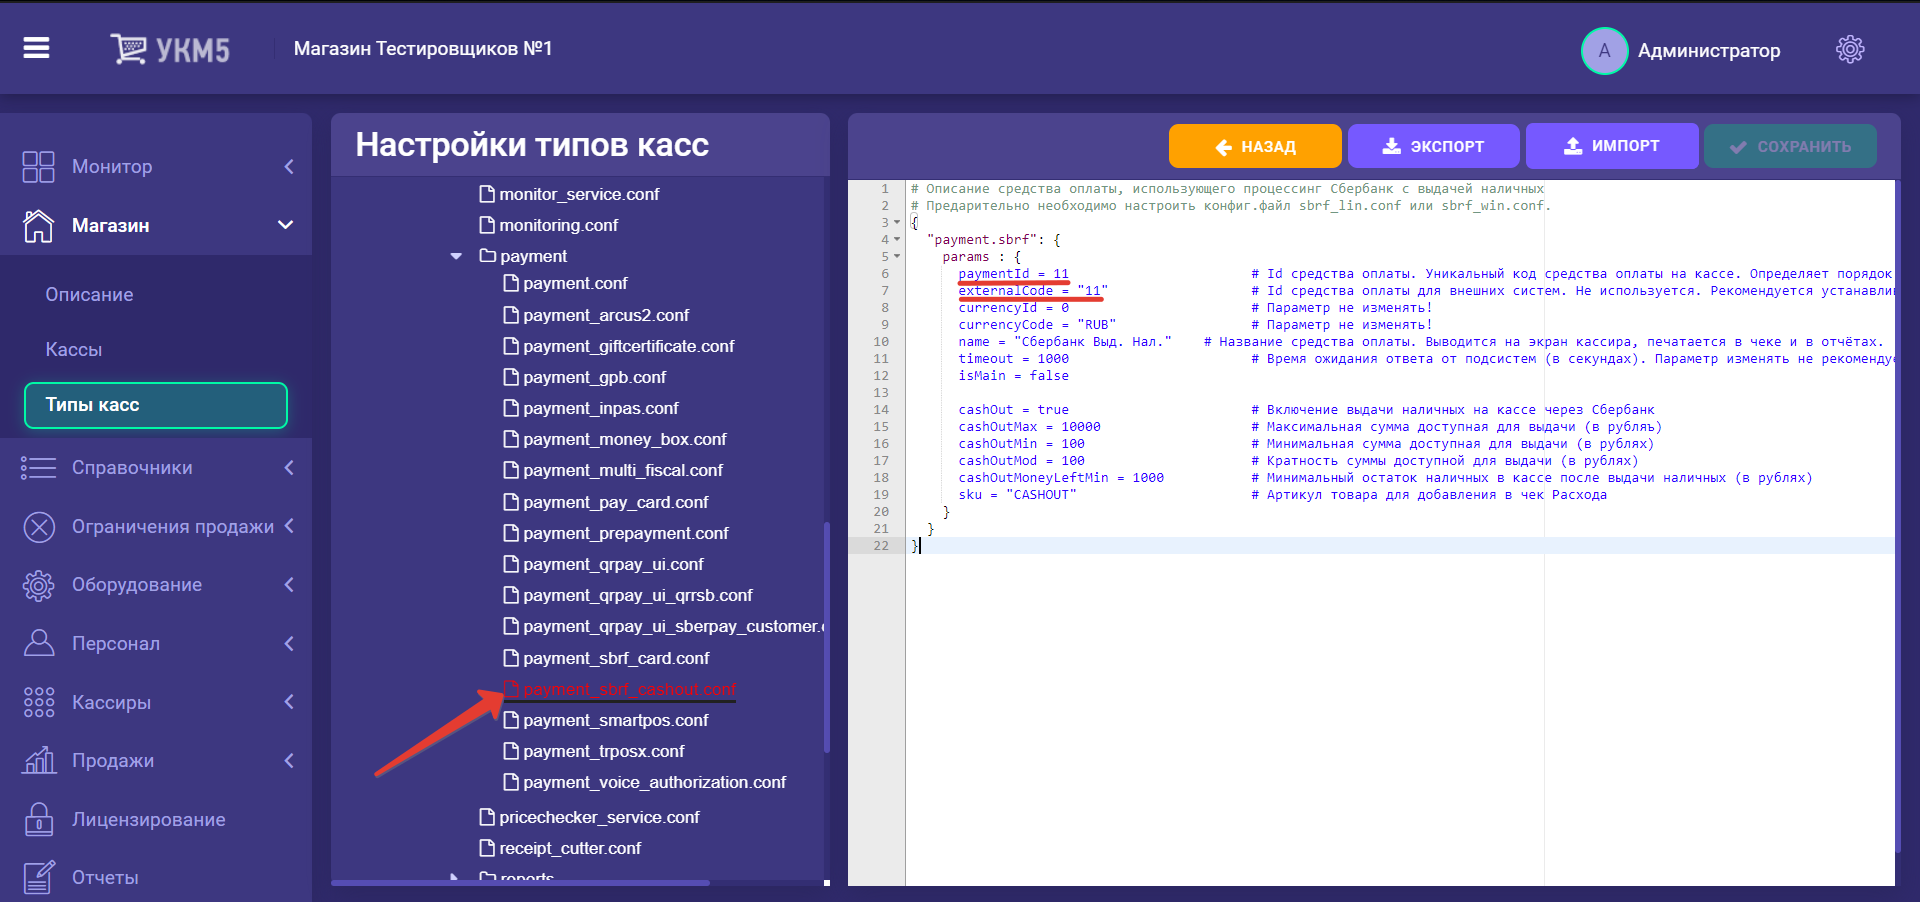Click the Администратор user name
Screen dimensions: 1920x902
[1709, 50]
